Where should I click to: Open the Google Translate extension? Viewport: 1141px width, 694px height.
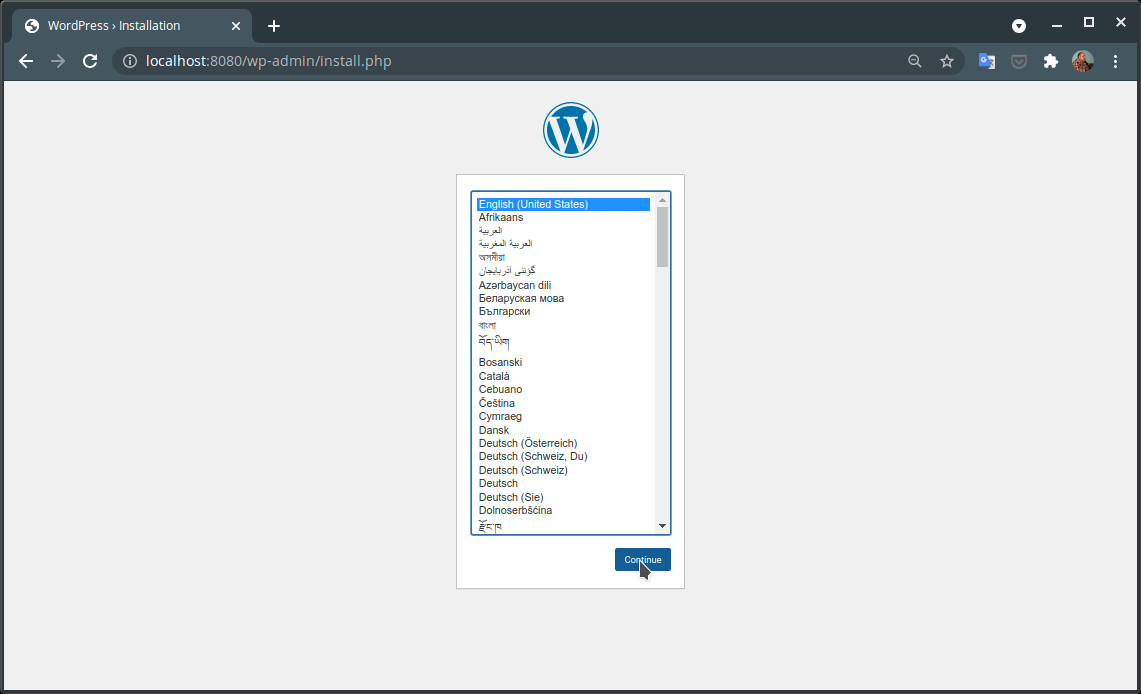pyautogui.click(x=986, y=61)
